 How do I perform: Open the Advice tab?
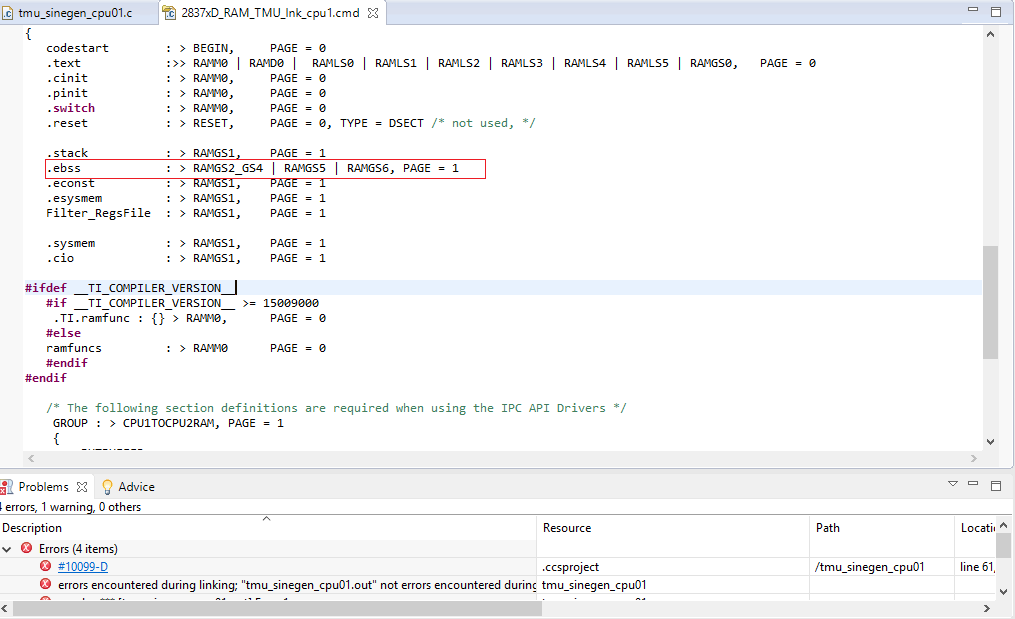[x=136, y=487]
